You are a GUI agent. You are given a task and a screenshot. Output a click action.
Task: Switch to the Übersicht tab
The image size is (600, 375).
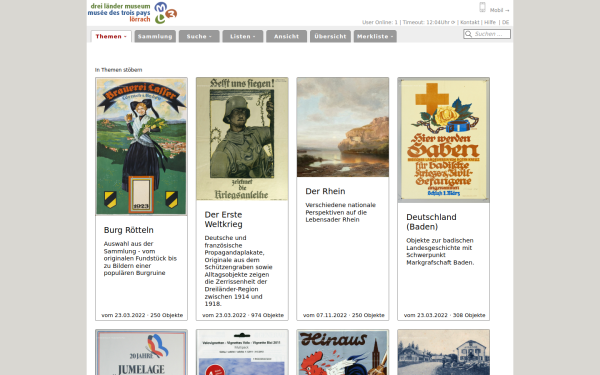pyautogui.click(x=330, y=36)
